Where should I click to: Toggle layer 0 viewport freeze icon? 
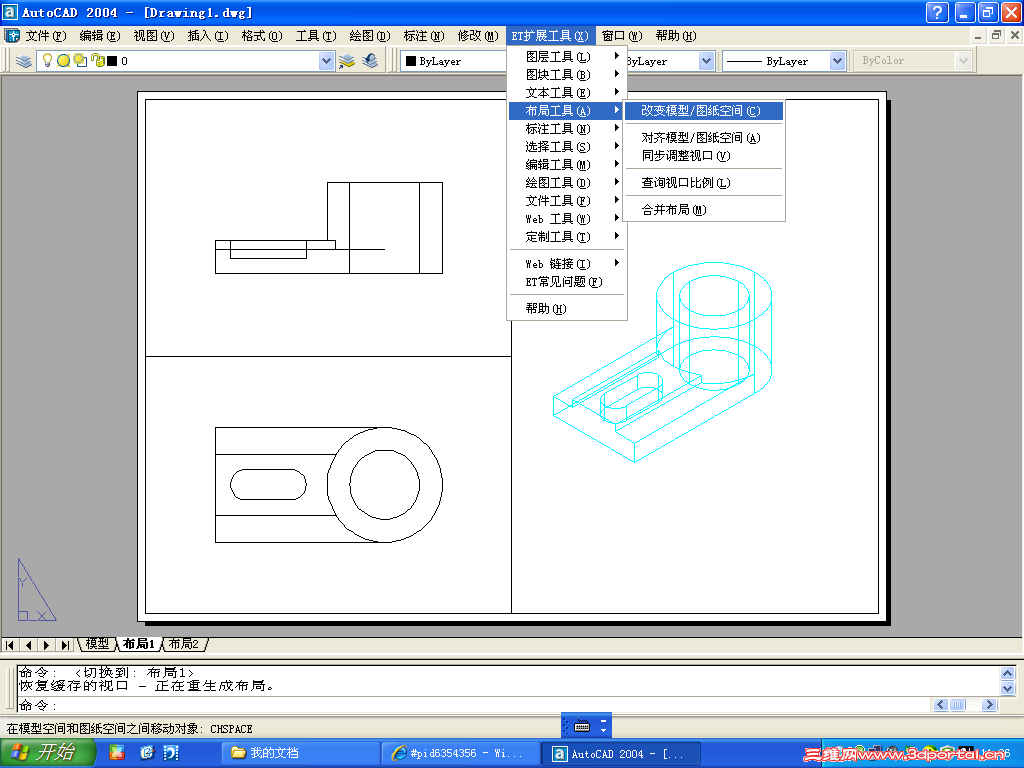point(80,61)
